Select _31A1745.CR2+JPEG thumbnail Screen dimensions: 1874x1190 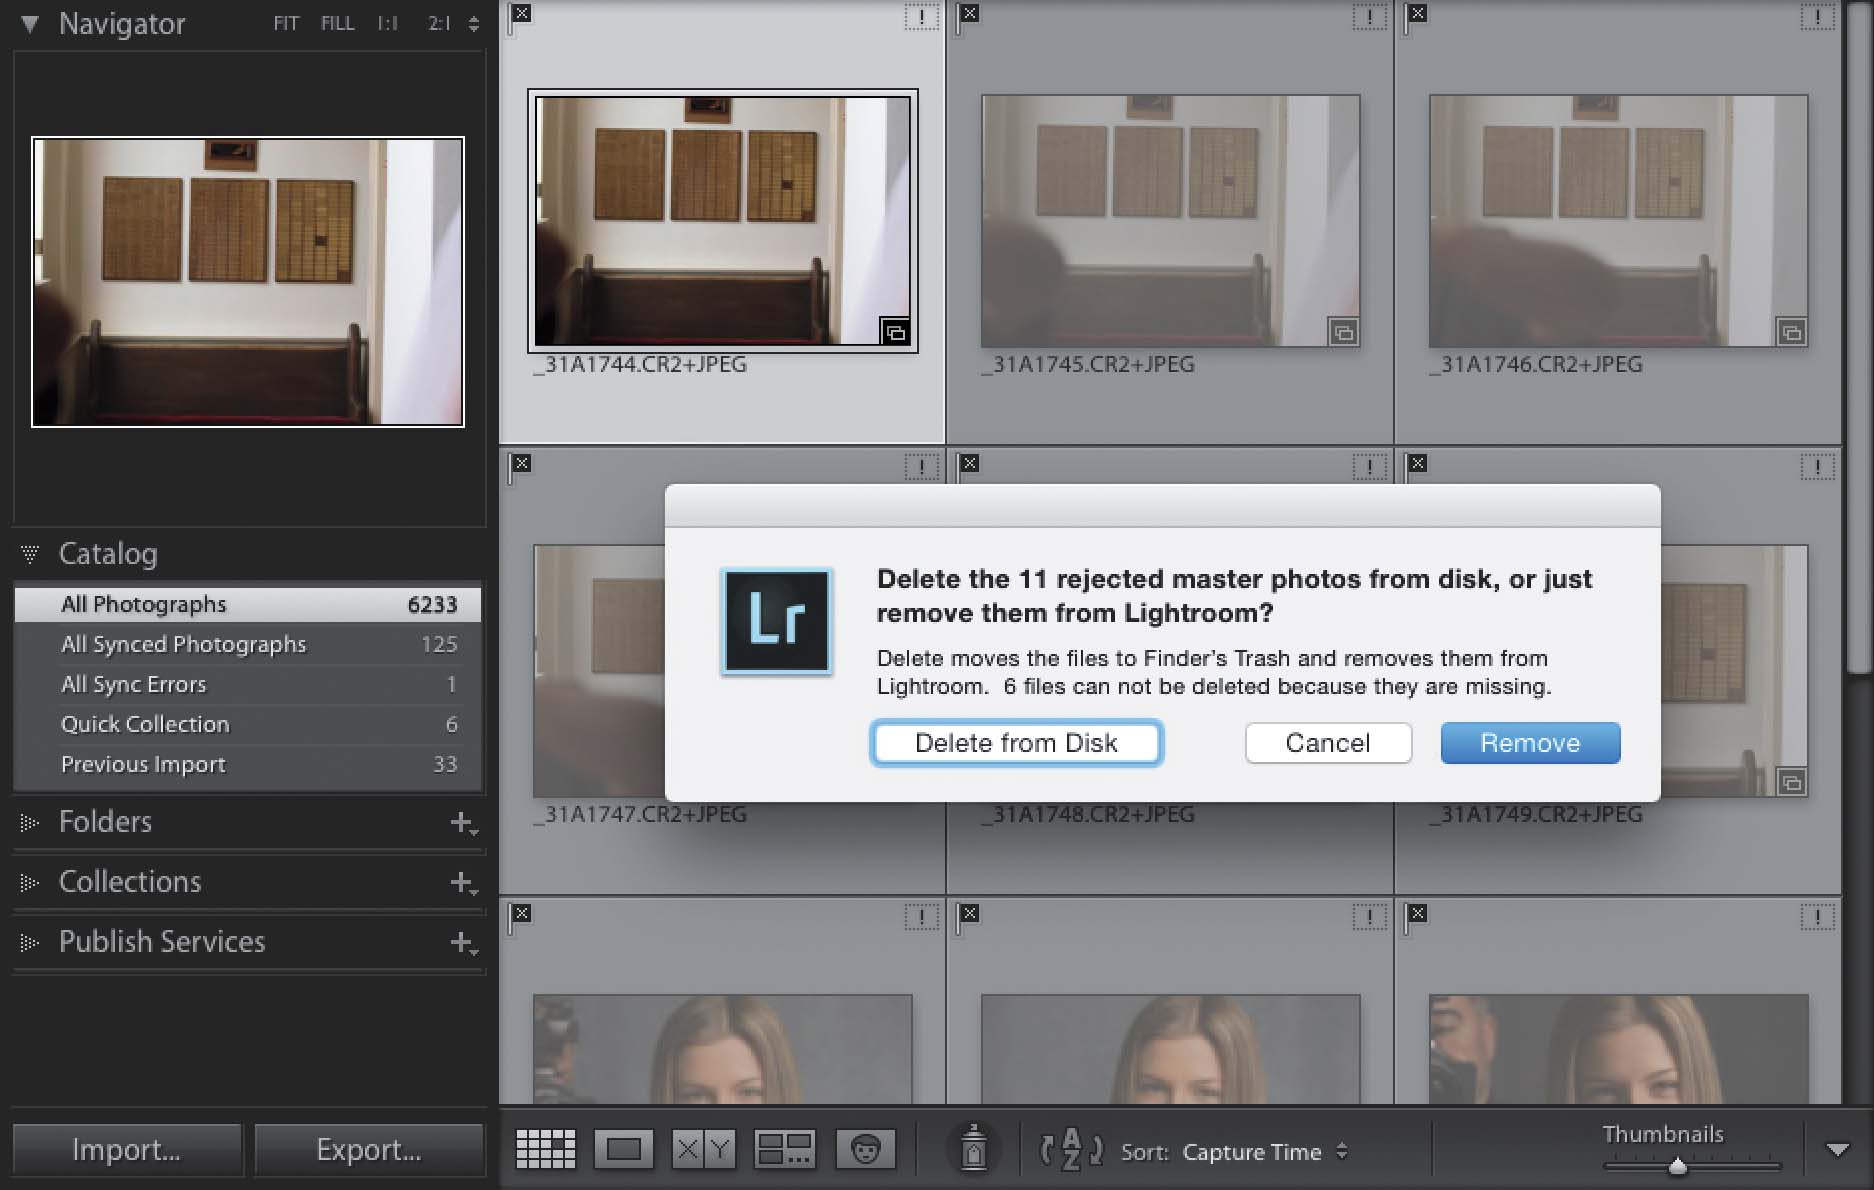(x=1170, y=221)
